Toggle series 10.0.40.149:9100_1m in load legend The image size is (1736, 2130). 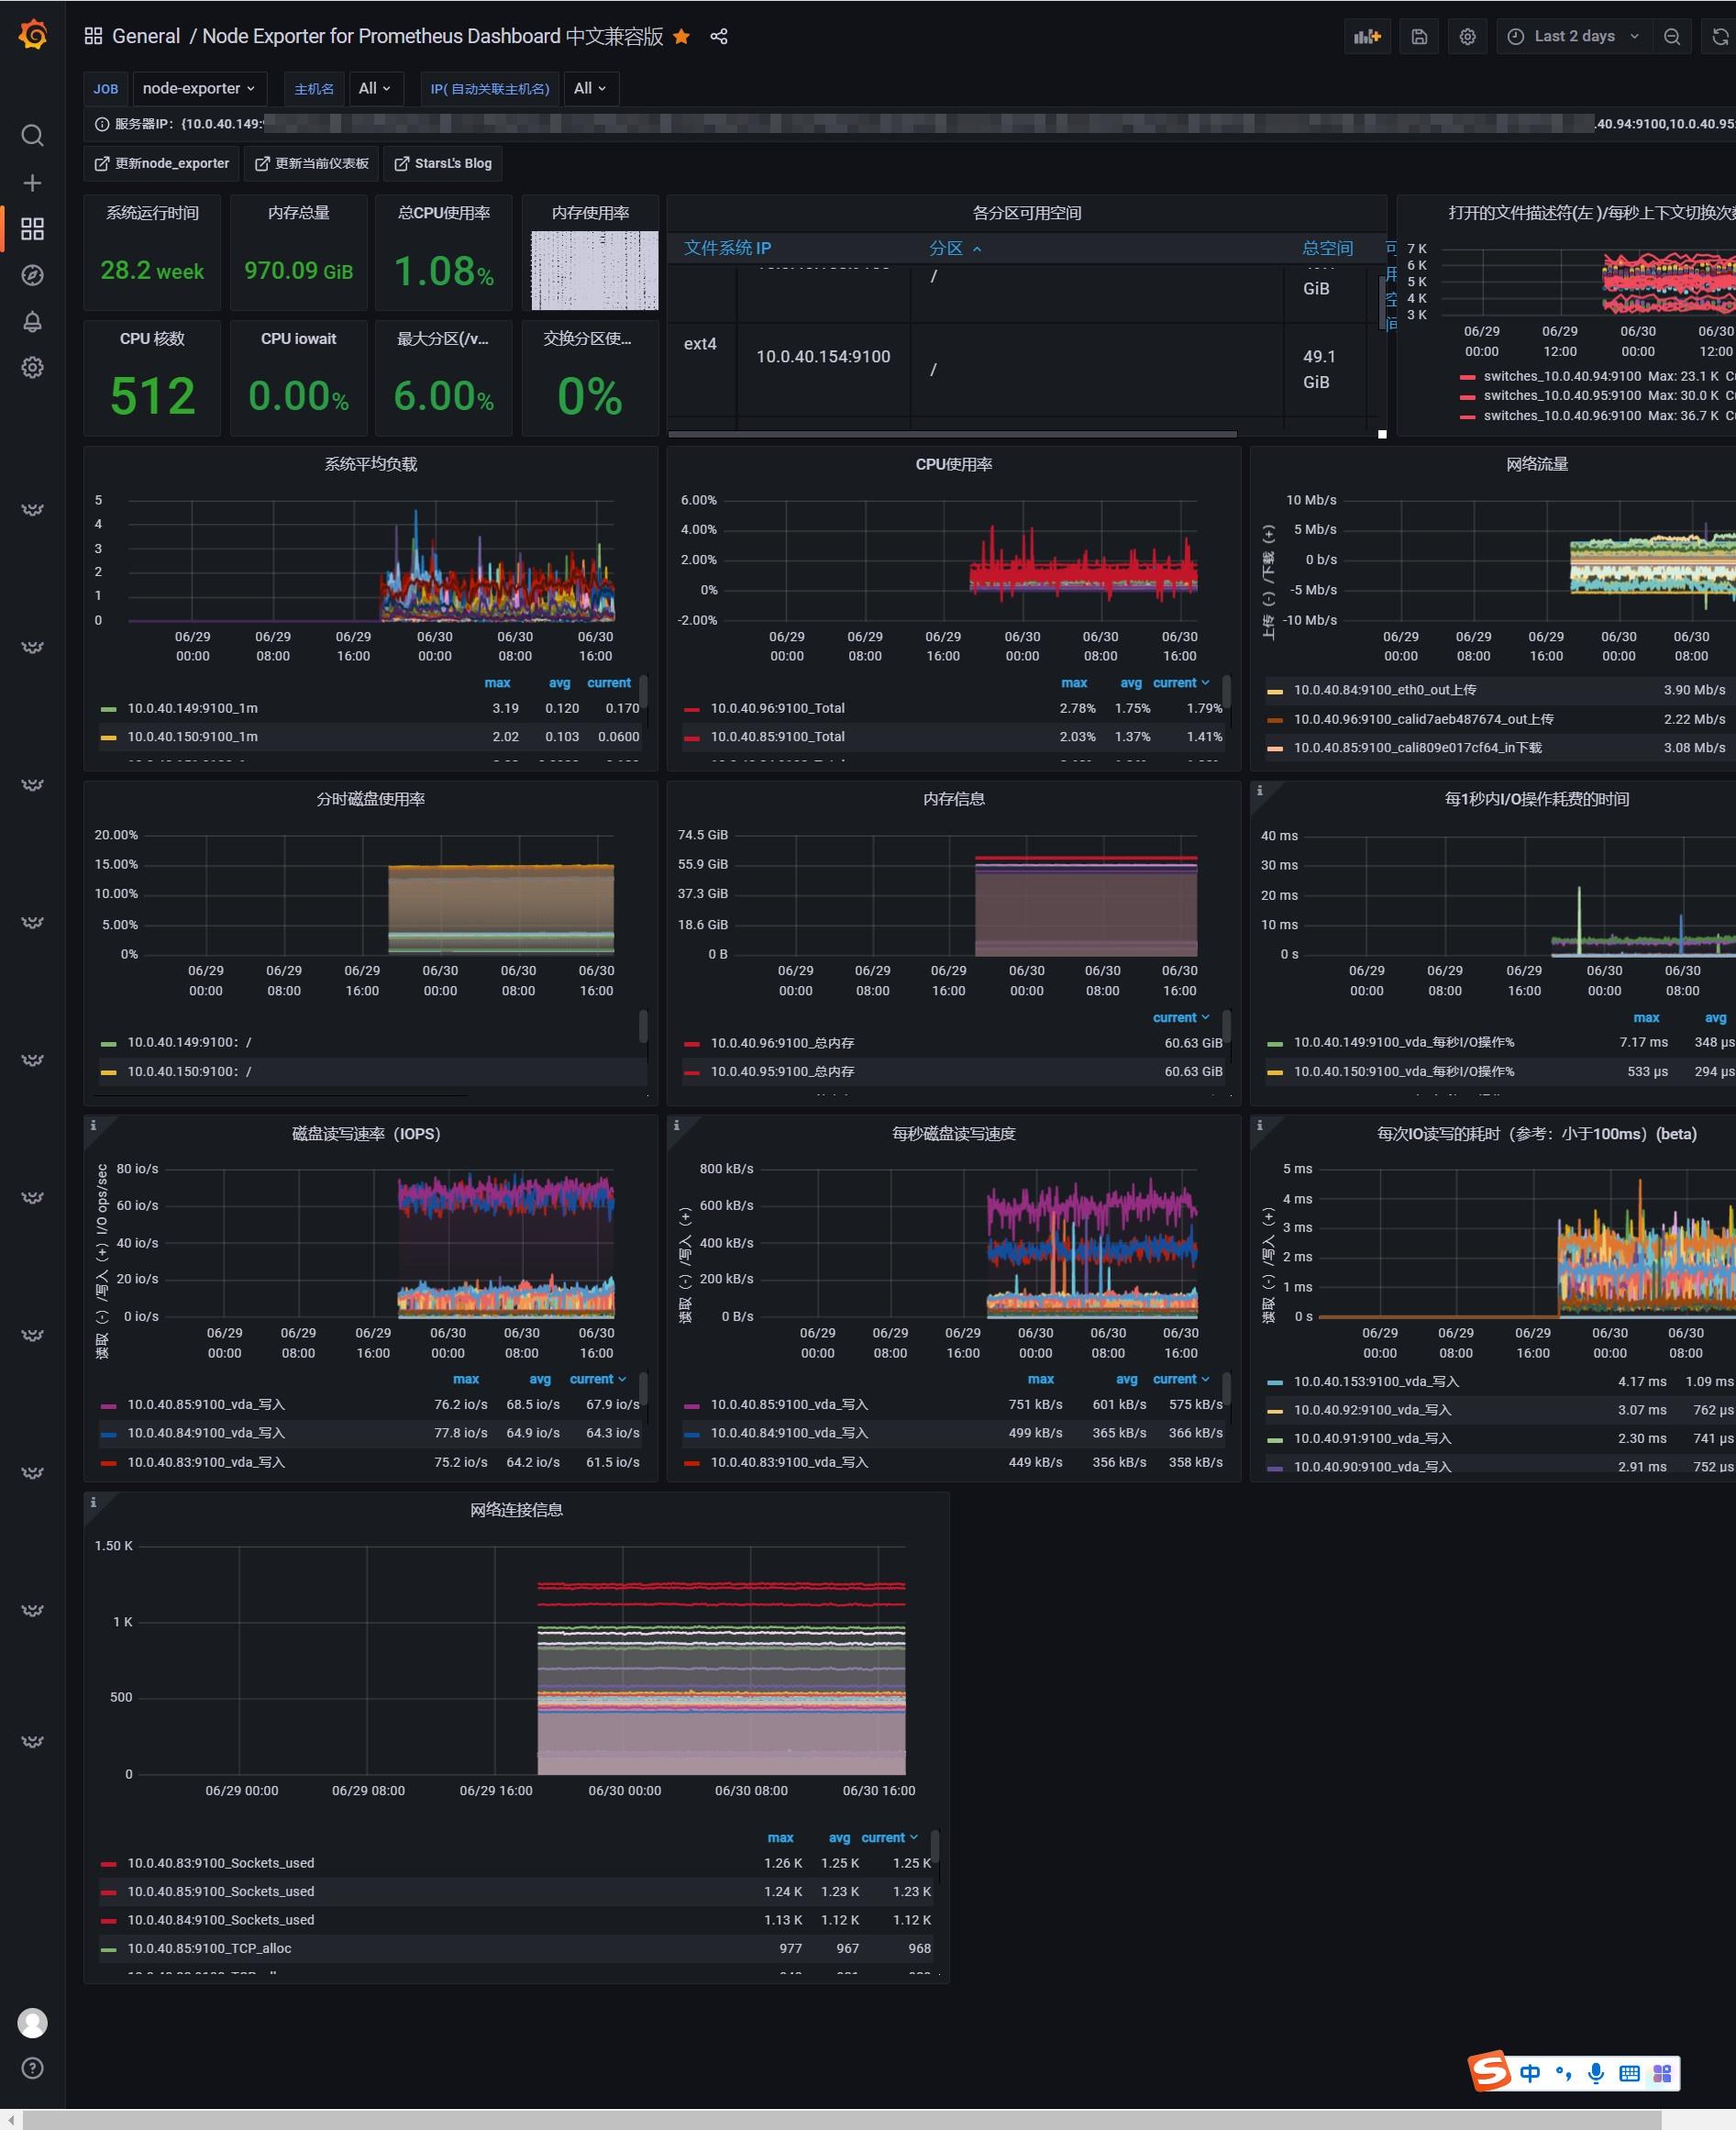coord(192,708)
